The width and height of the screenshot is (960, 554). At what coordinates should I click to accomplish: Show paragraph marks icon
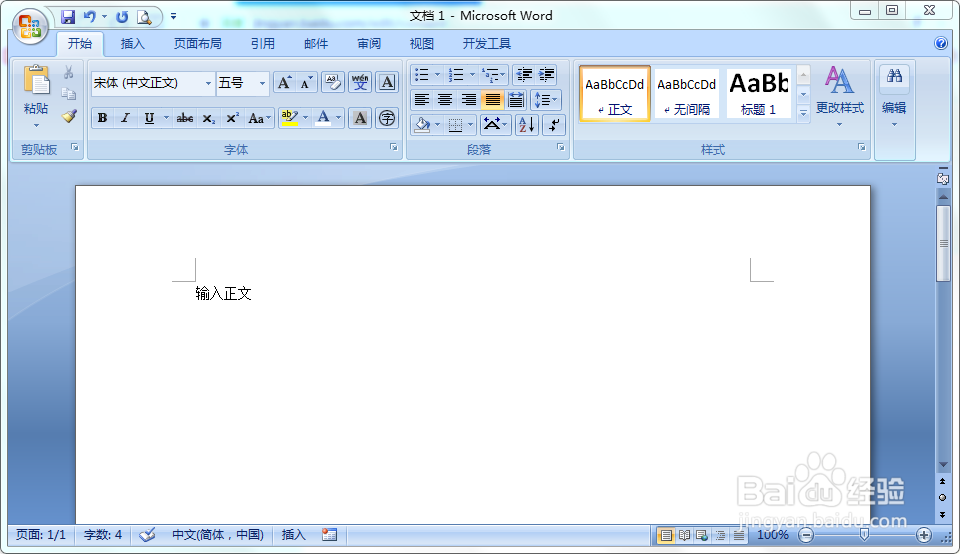[x=553, y=125]
